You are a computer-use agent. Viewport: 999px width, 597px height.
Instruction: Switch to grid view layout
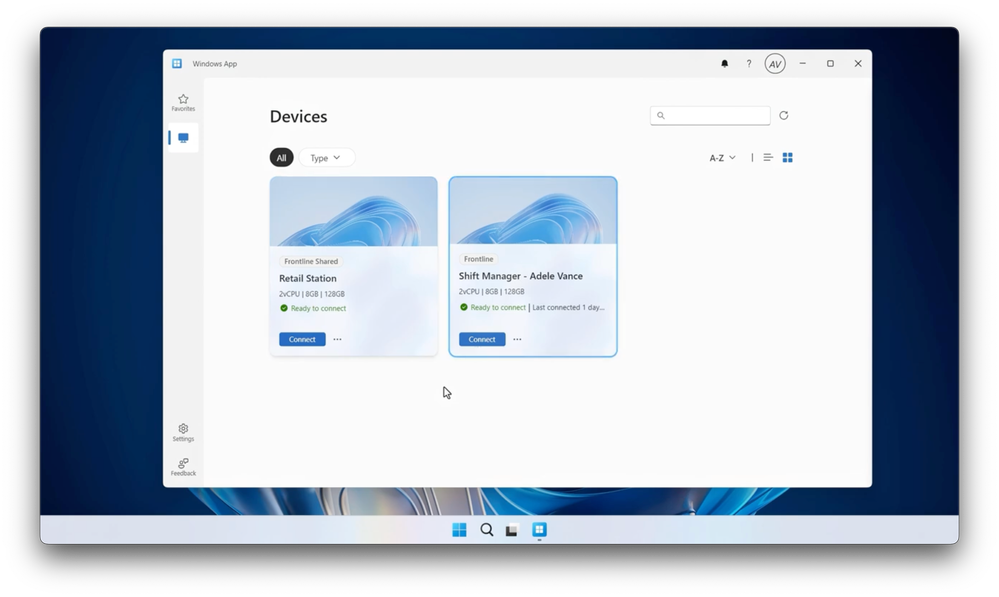(787, 157)
